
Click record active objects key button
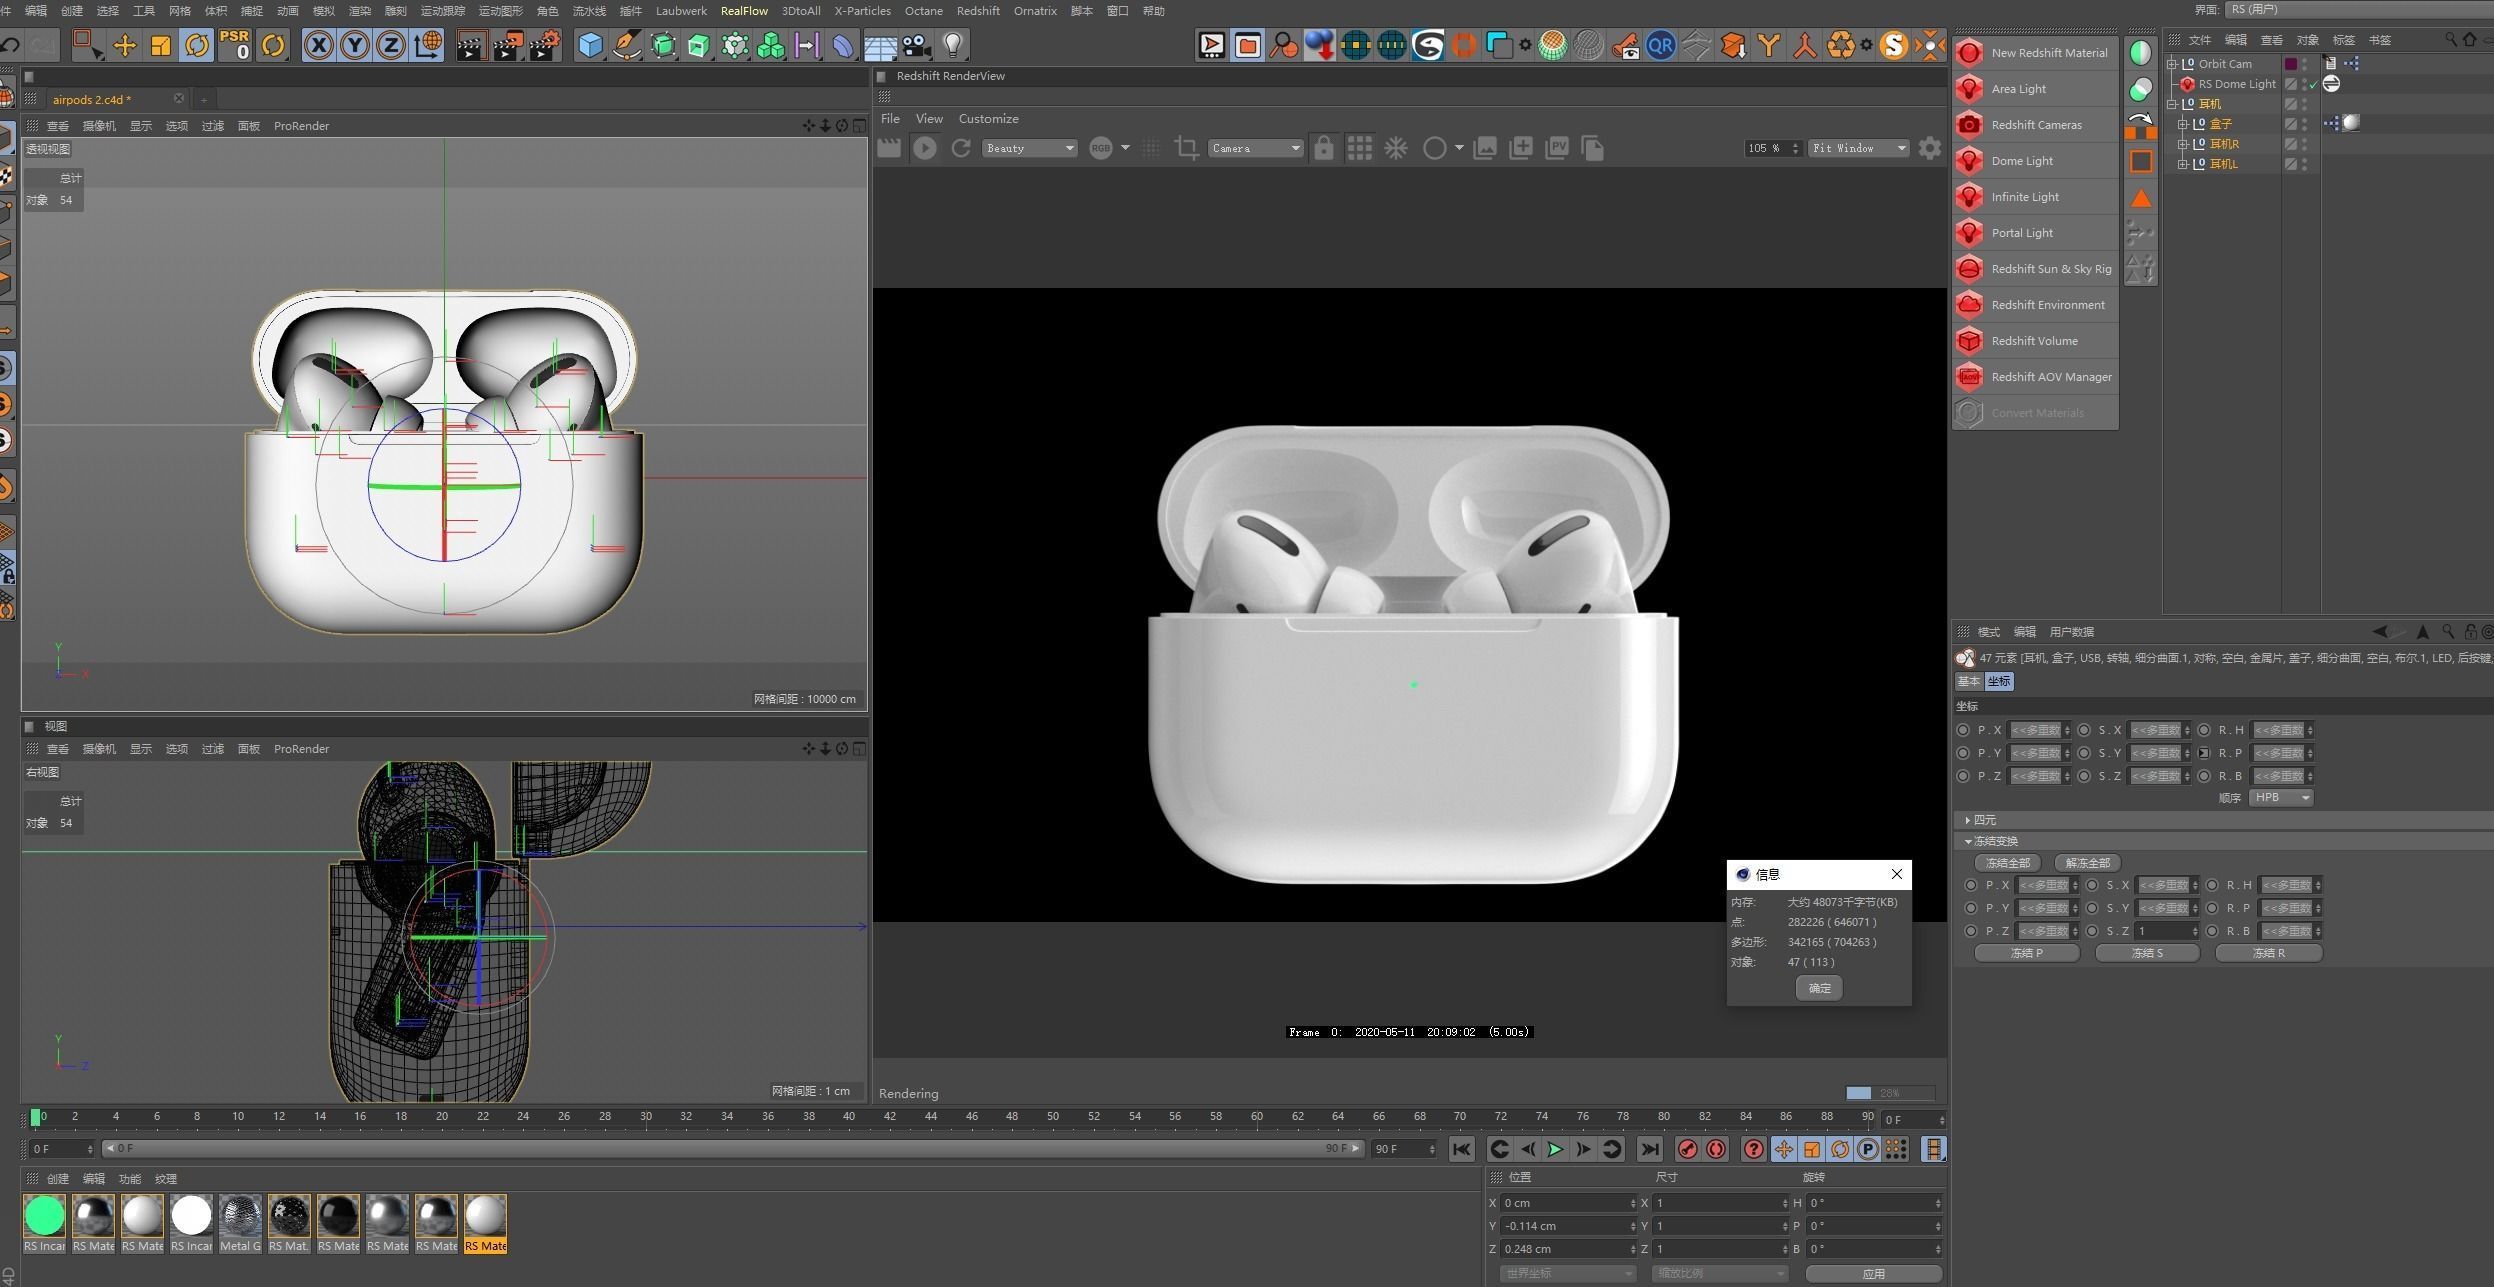coord(1687,1149)
